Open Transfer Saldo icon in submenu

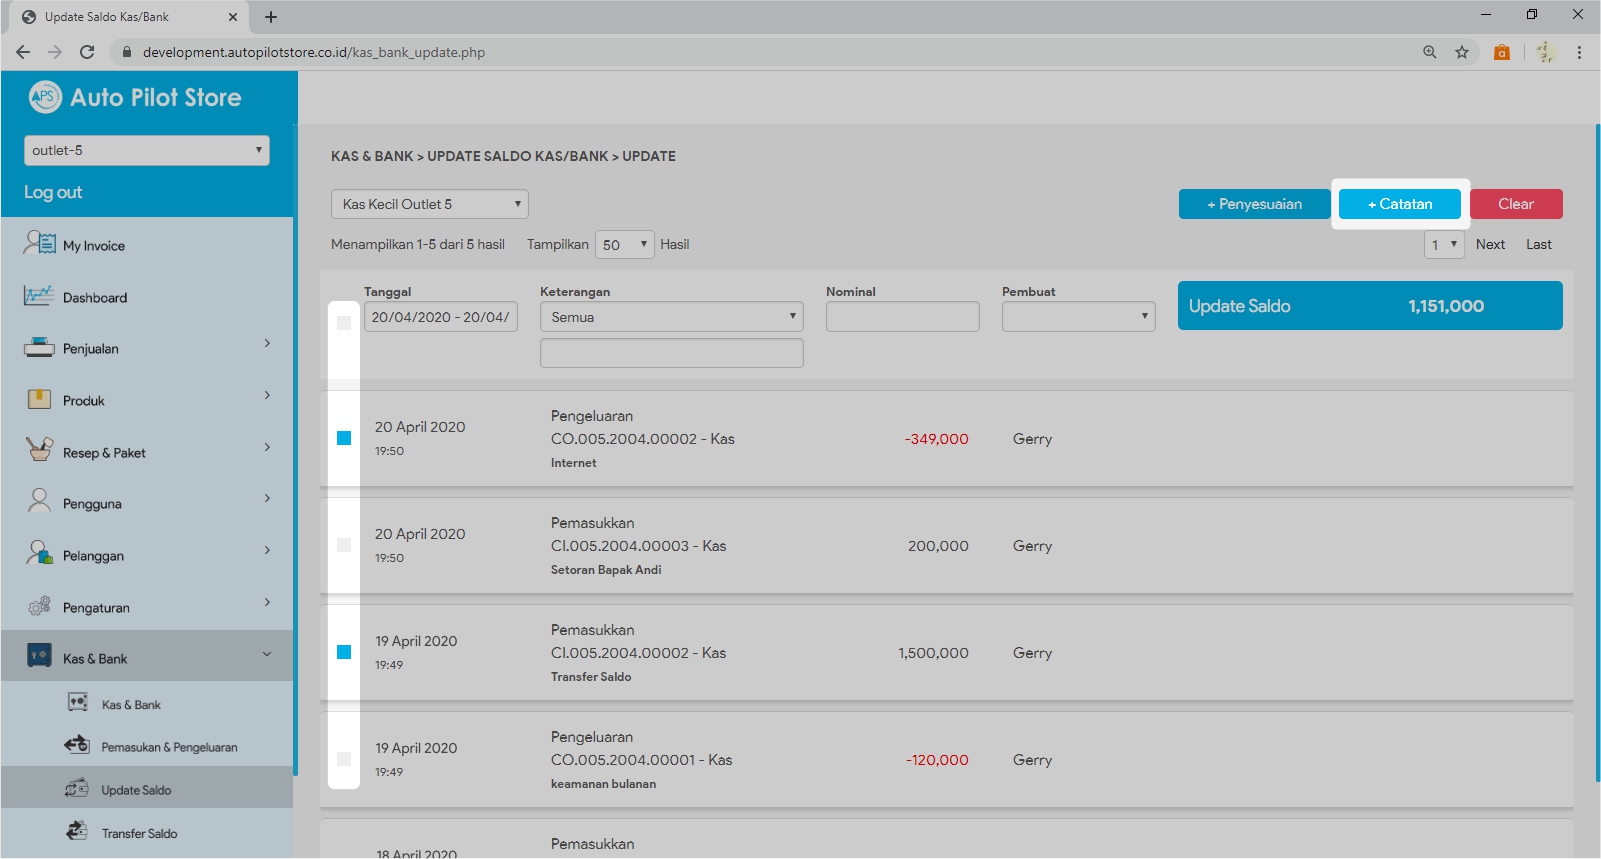coord(77,831)
